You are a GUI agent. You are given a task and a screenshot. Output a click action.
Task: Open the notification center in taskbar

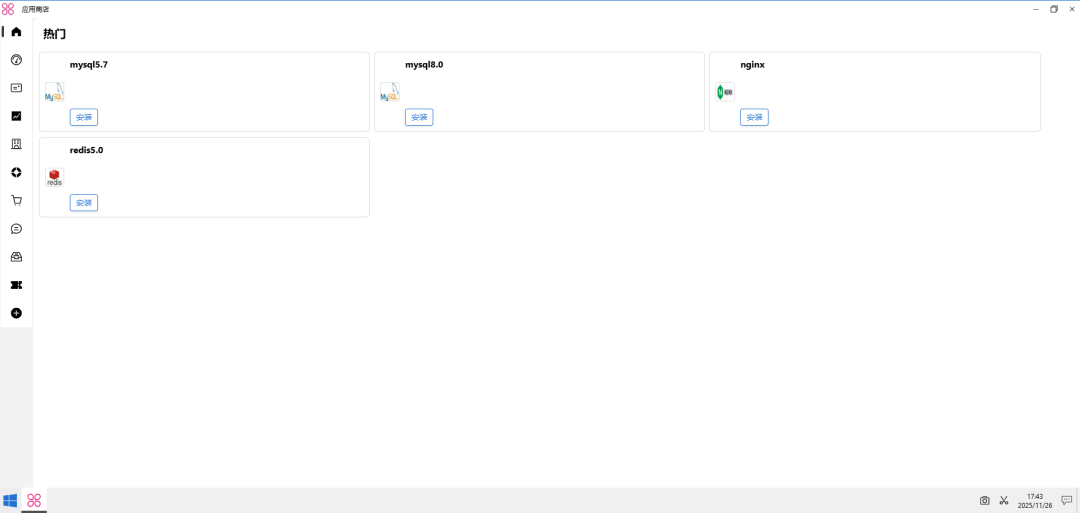point(1066,500)
